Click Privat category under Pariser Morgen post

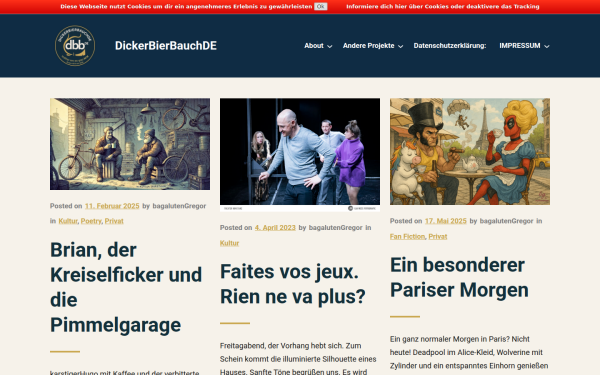[x=438, y=236]
